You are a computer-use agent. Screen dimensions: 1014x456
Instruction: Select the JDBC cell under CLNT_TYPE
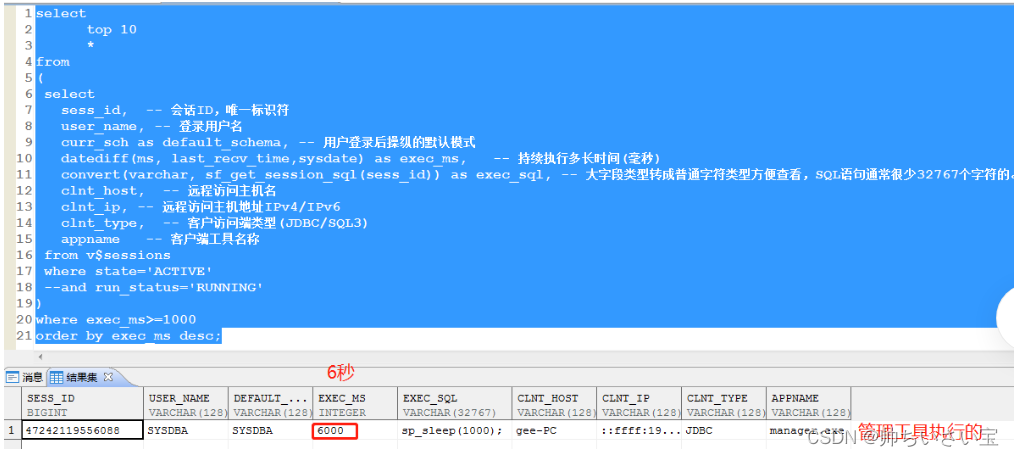[724, 431]
